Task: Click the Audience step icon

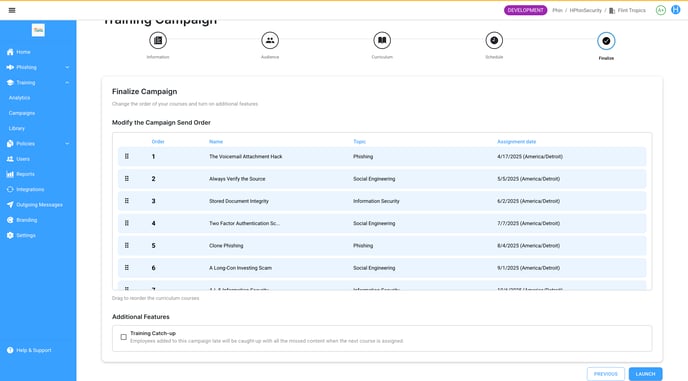Action: pyautogui.click(x=270, y=40)
